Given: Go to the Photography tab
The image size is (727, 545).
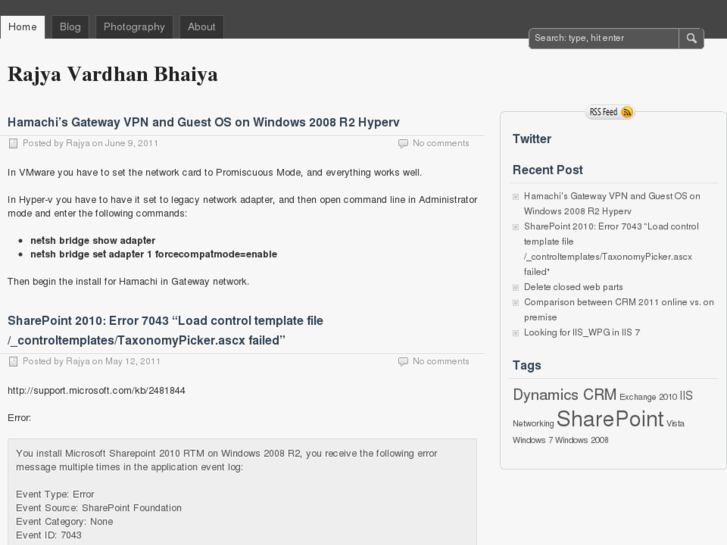Looking at the screenshot, I should [x=134, y=27].
